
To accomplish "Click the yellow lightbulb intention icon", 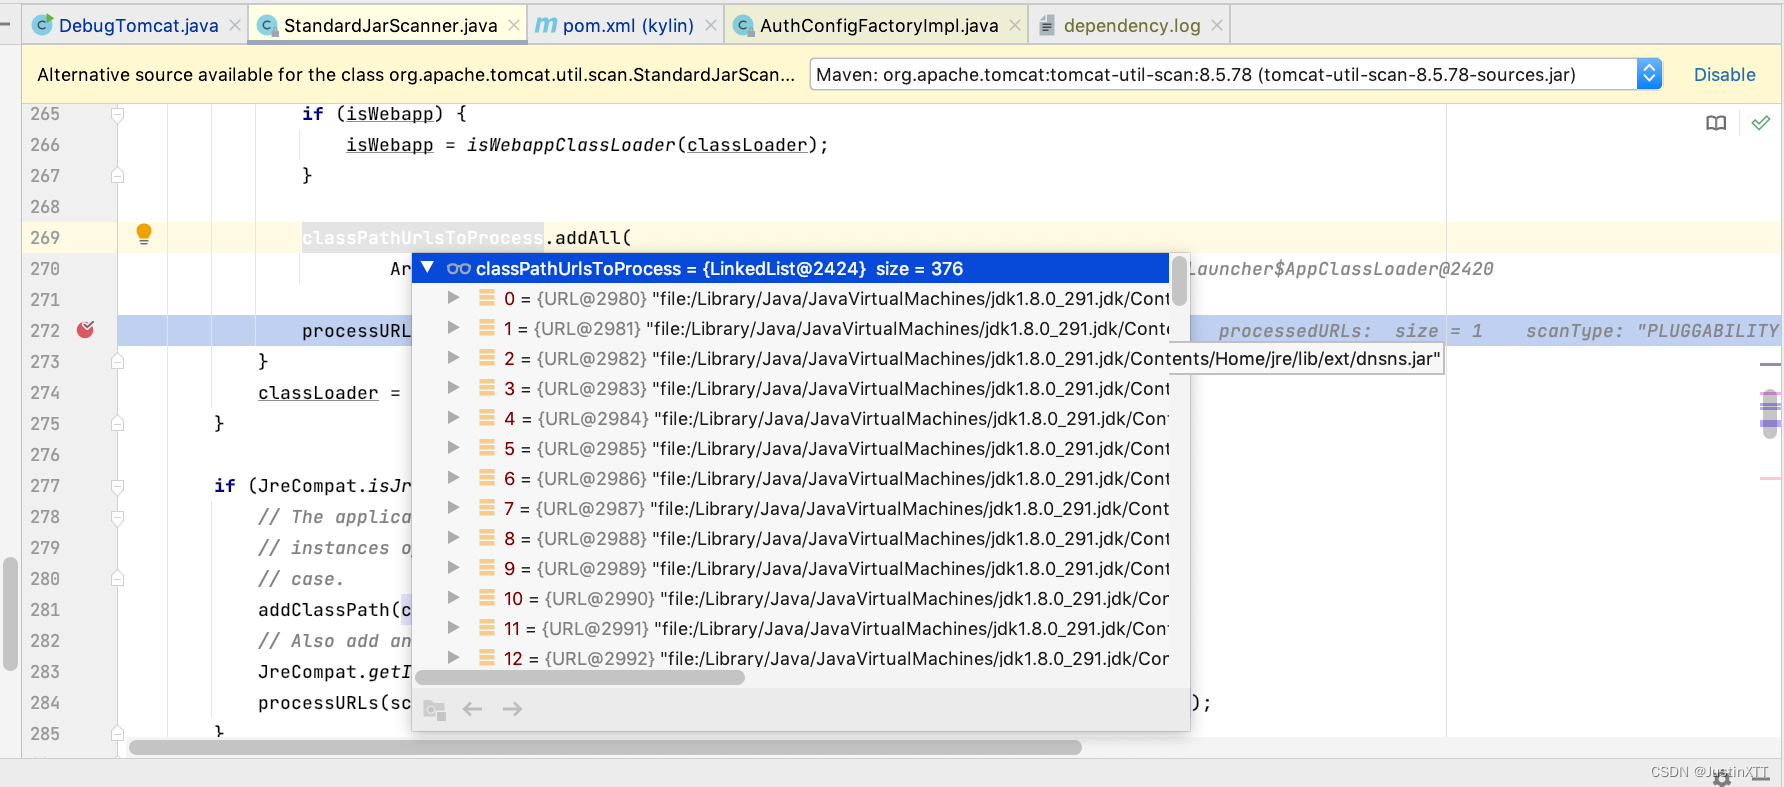I will 144,234.
